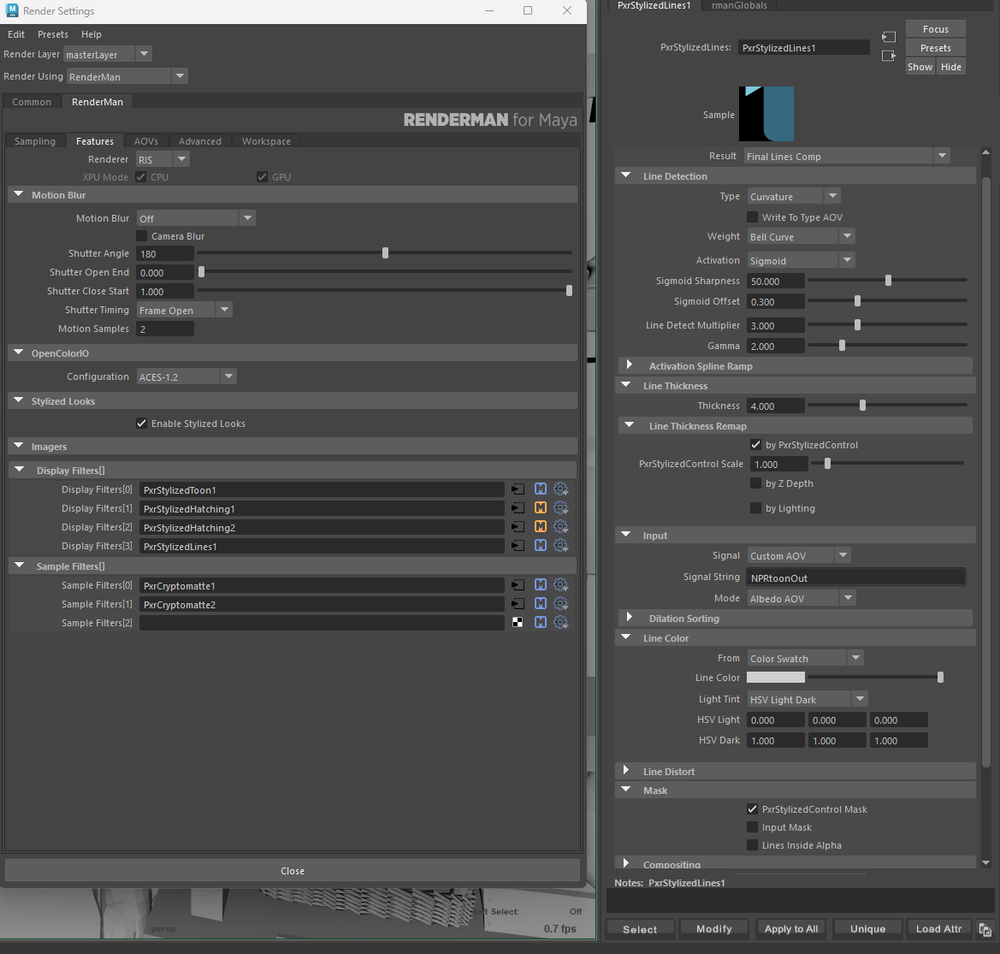
Task: Open gear settings for PxrStylizedHatching2 row
Action: 561,527
